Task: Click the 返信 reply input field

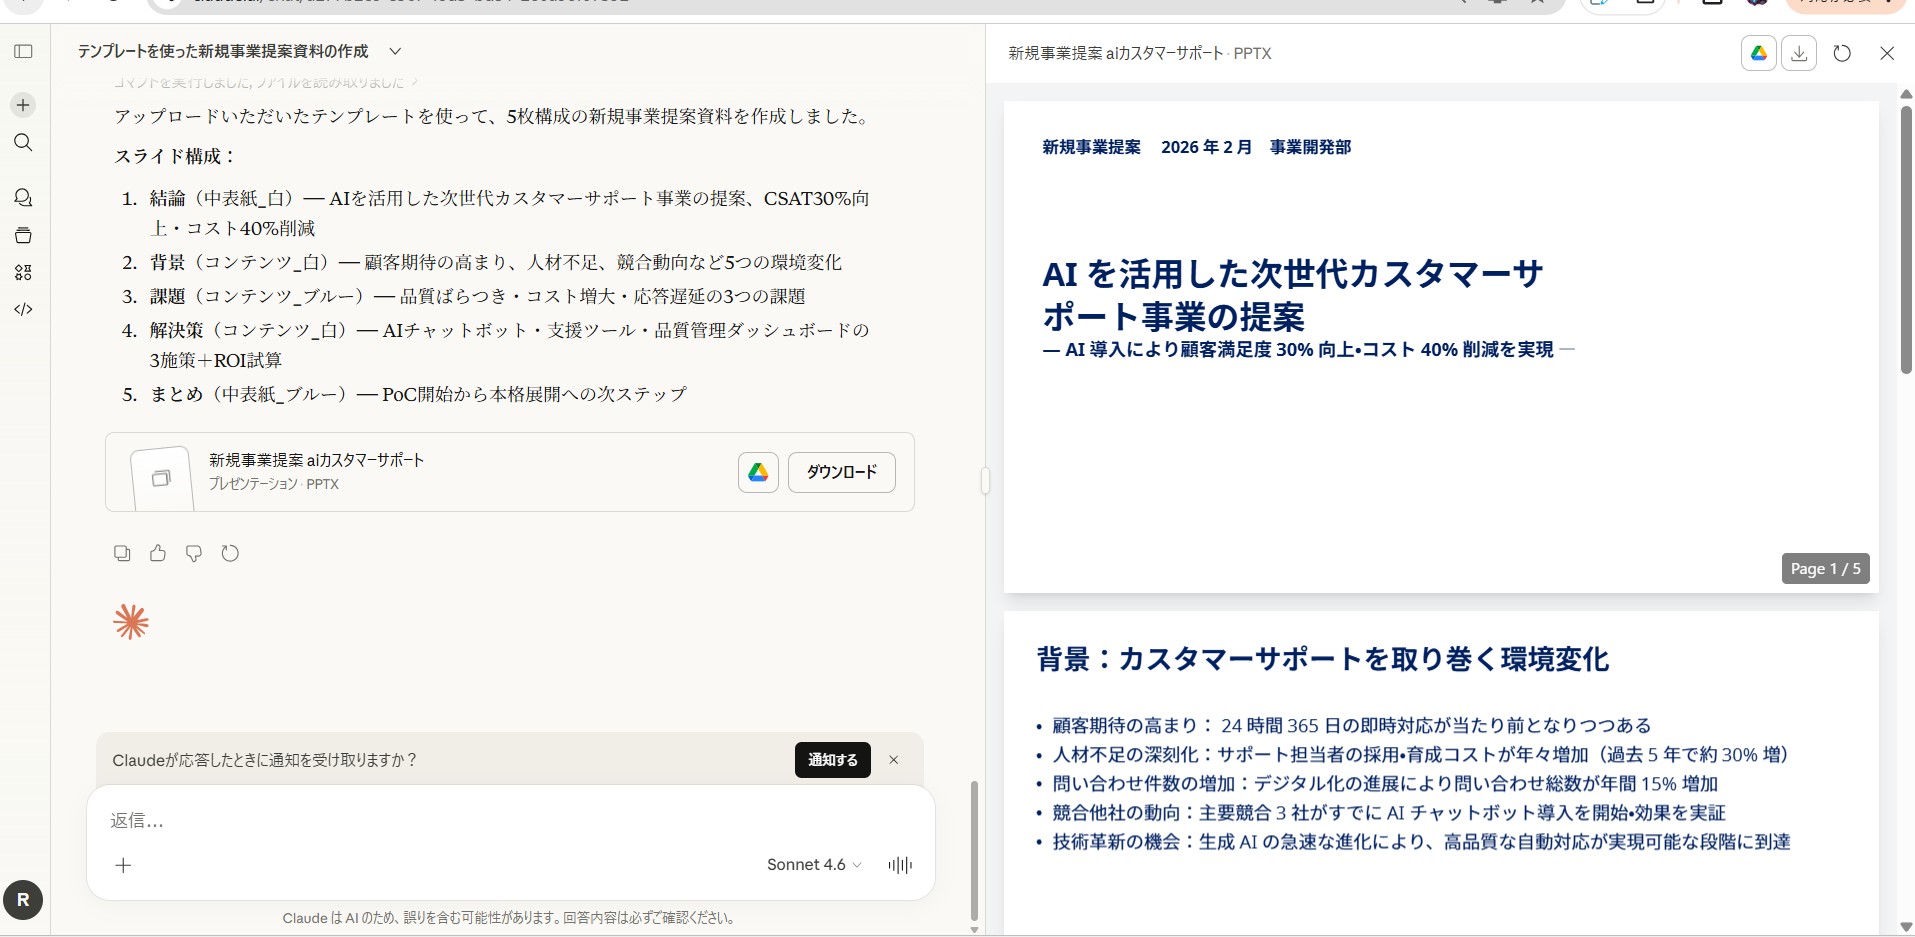Action: (x=450, y=821)
